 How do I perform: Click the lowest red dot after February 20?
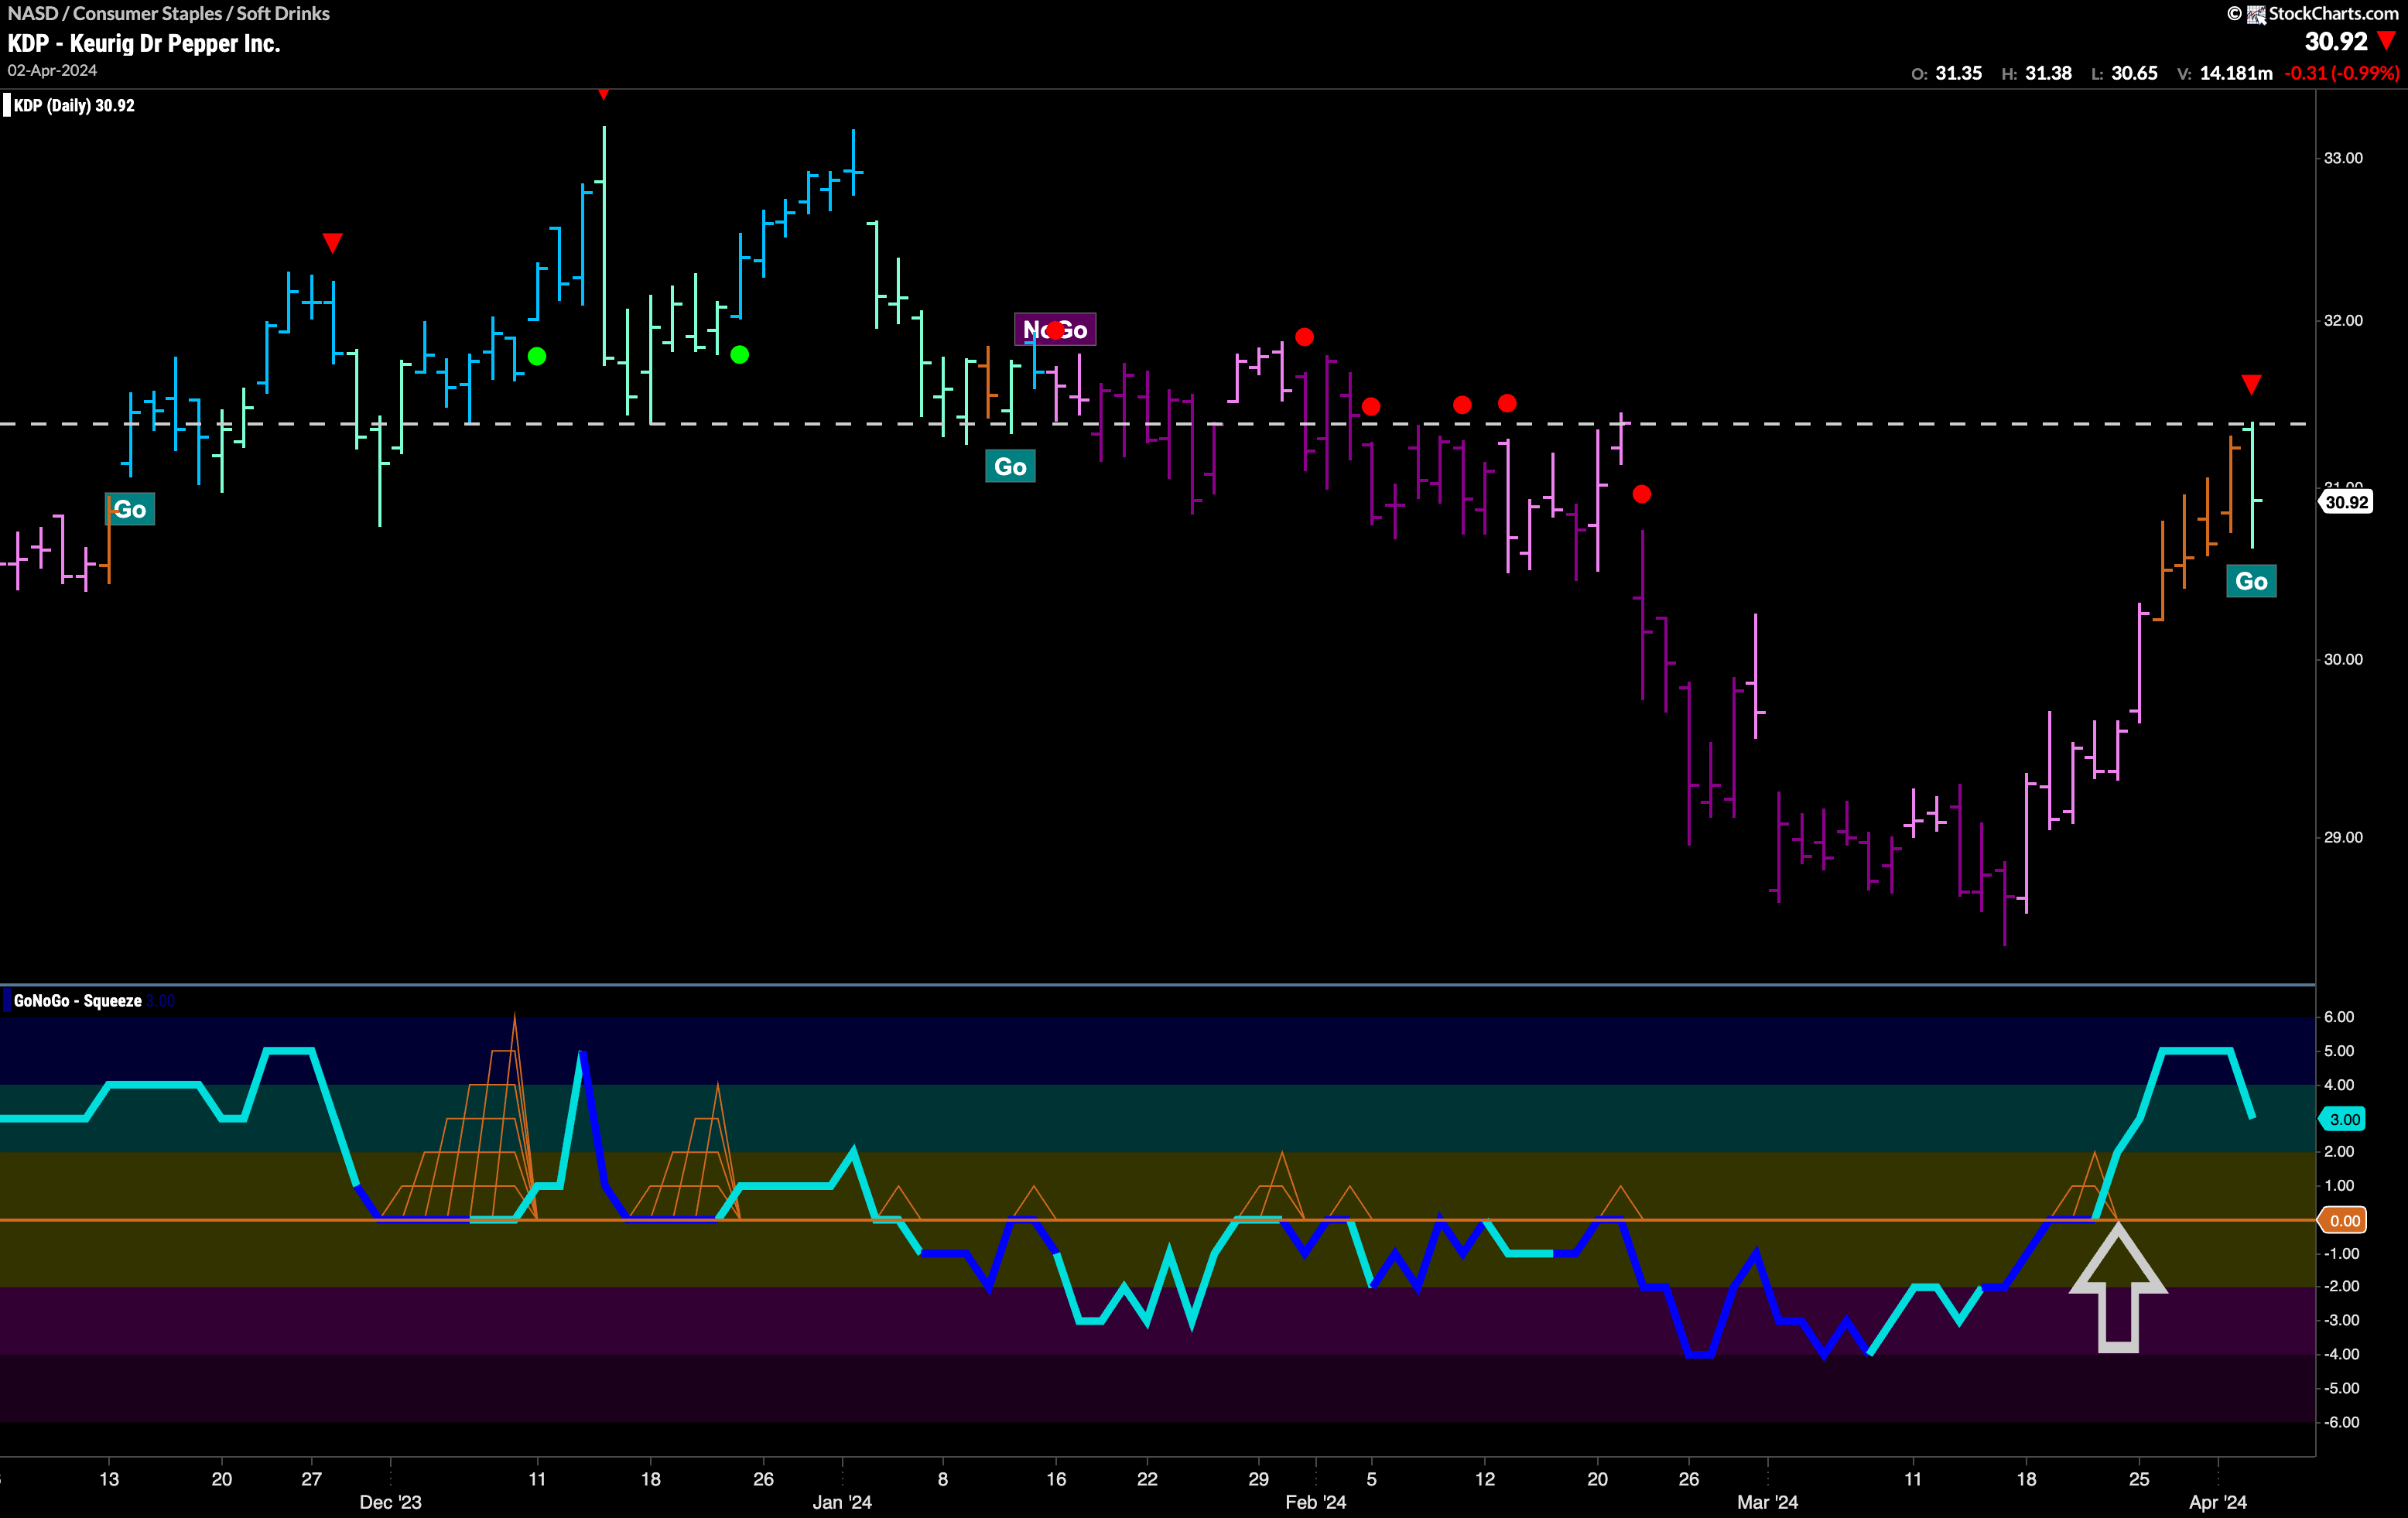[x=1642, y=494]
